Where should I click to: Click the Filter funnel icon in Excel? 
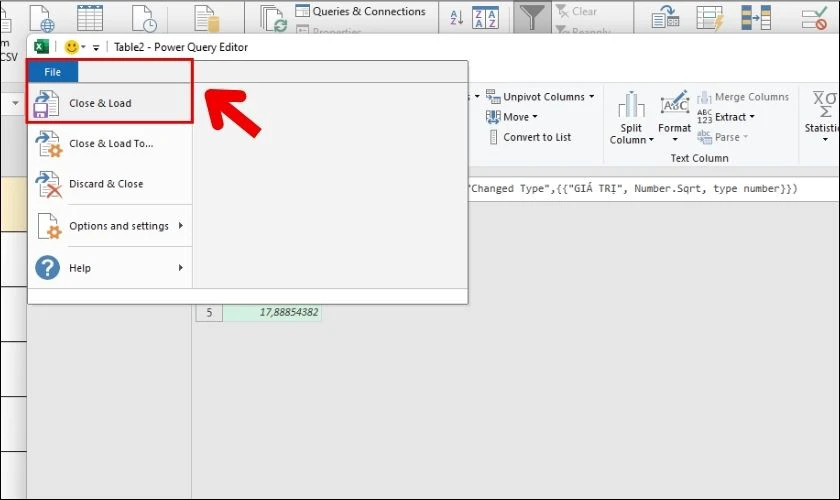532,17
